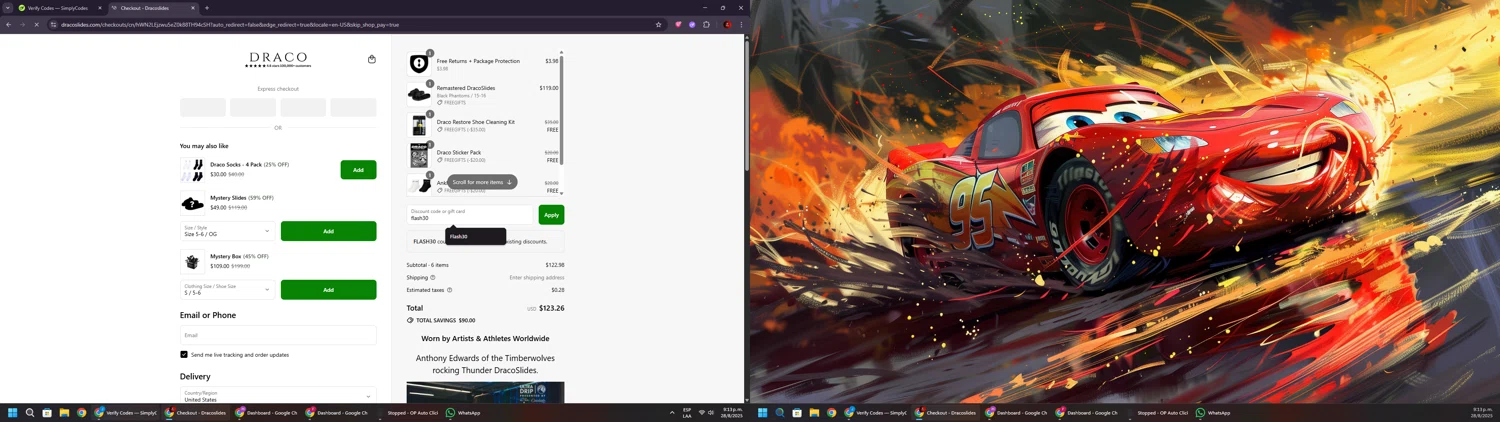Show hidden system tray icons
1500x422 pixels.
672,412
